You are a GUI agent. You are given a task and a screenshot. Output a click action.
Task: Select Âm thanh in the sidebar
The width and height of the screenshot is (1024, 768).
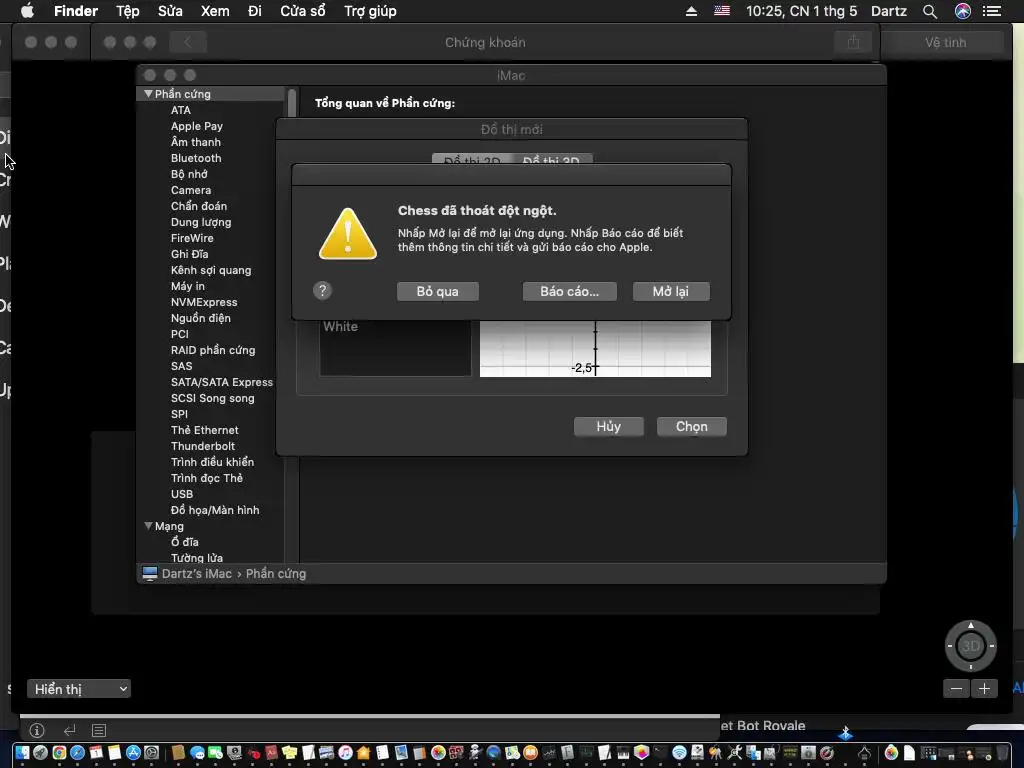(196, 142)
